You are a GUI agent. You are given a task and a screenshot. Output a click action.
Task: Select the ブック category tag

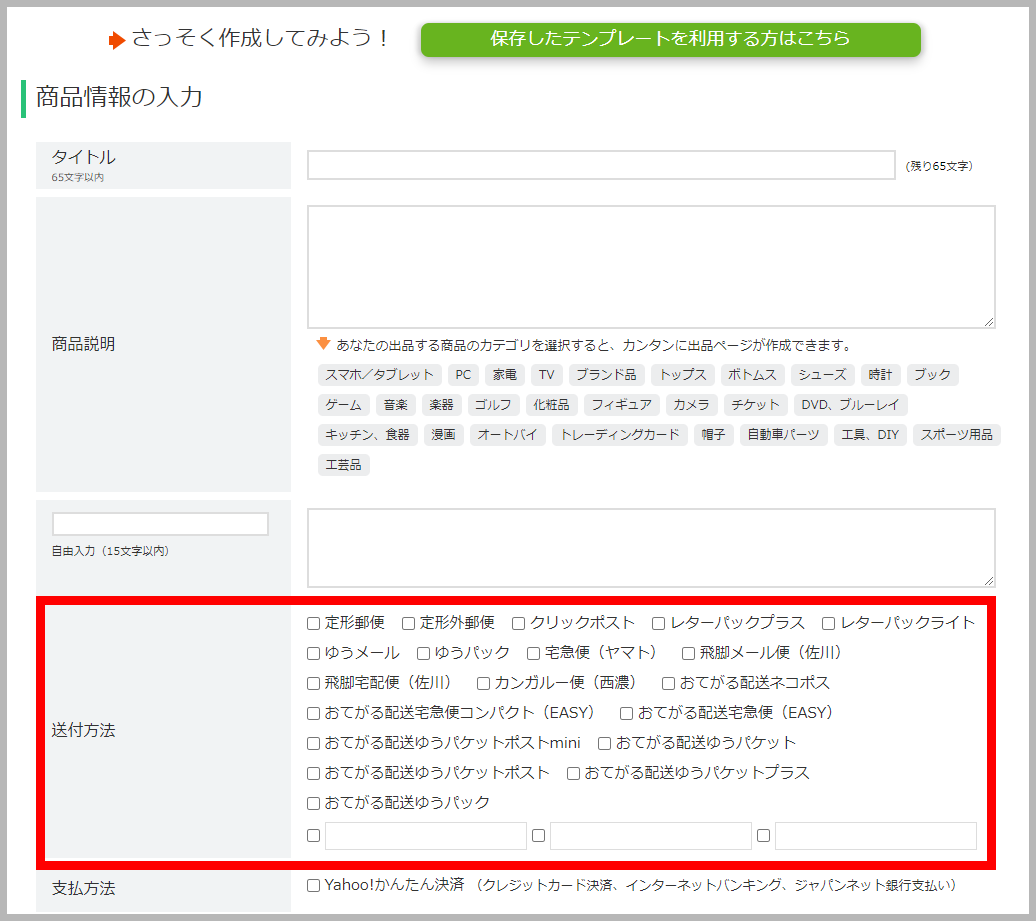[932, 375]
